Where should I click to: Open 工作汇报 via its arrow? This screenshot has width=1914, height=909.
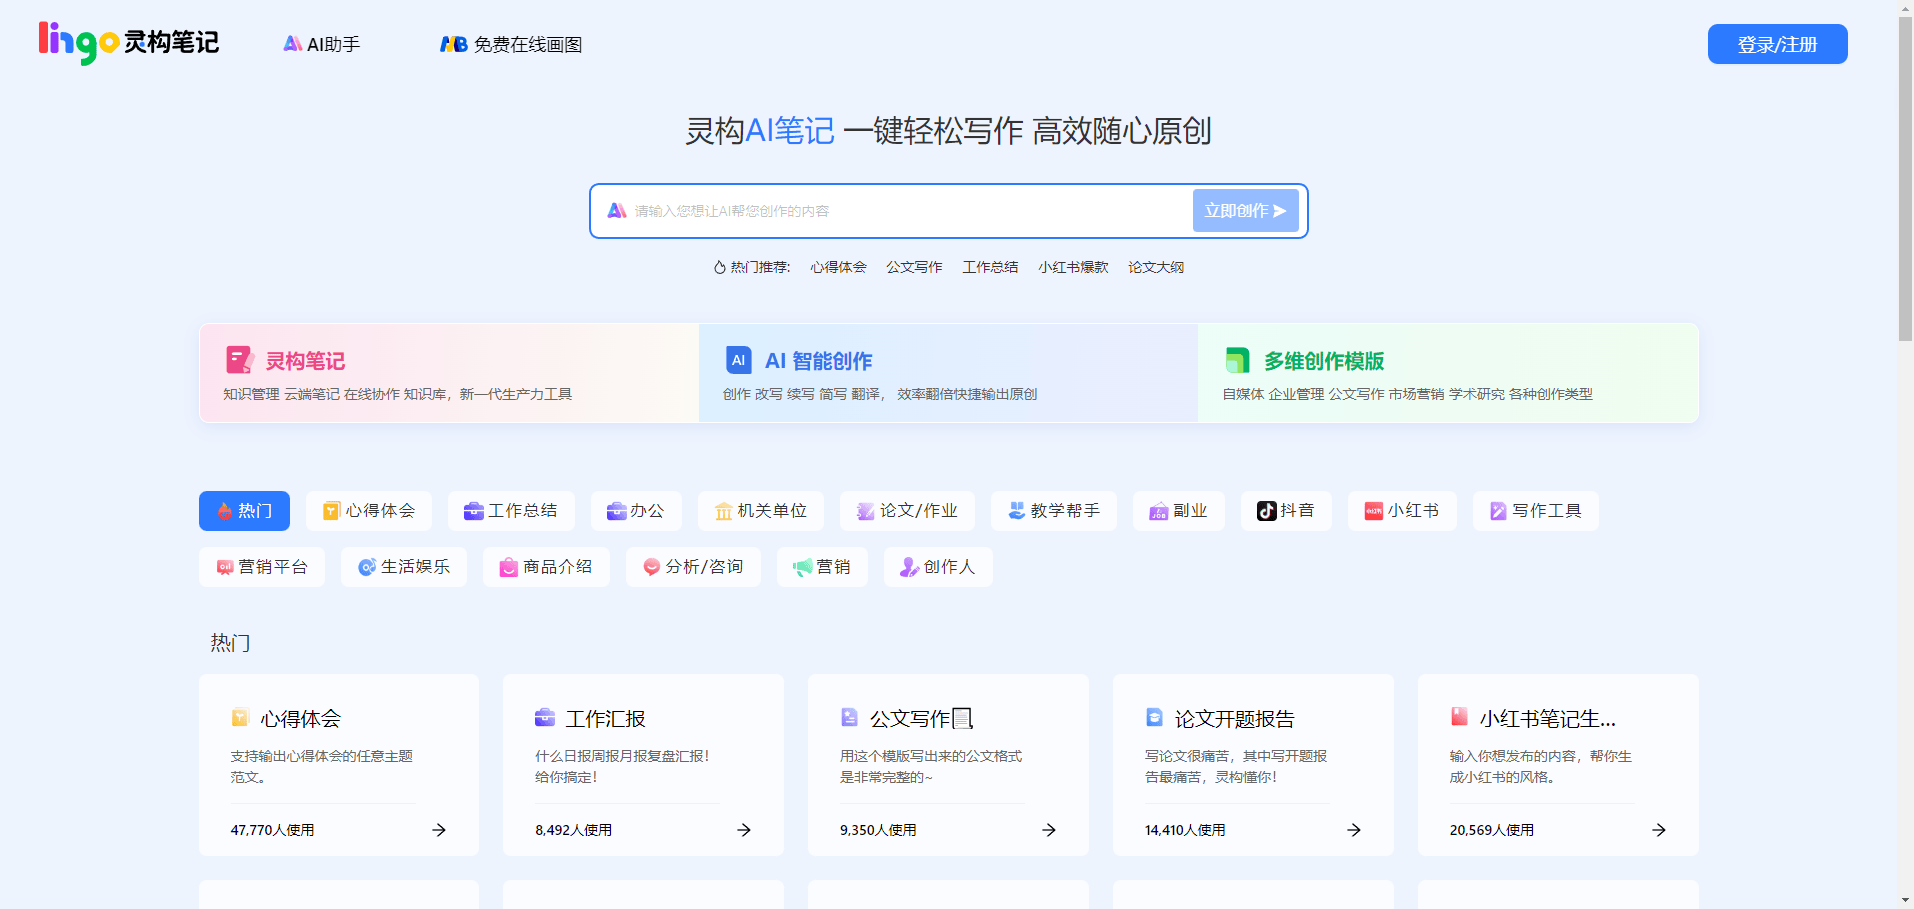click(x=742, y=829)
